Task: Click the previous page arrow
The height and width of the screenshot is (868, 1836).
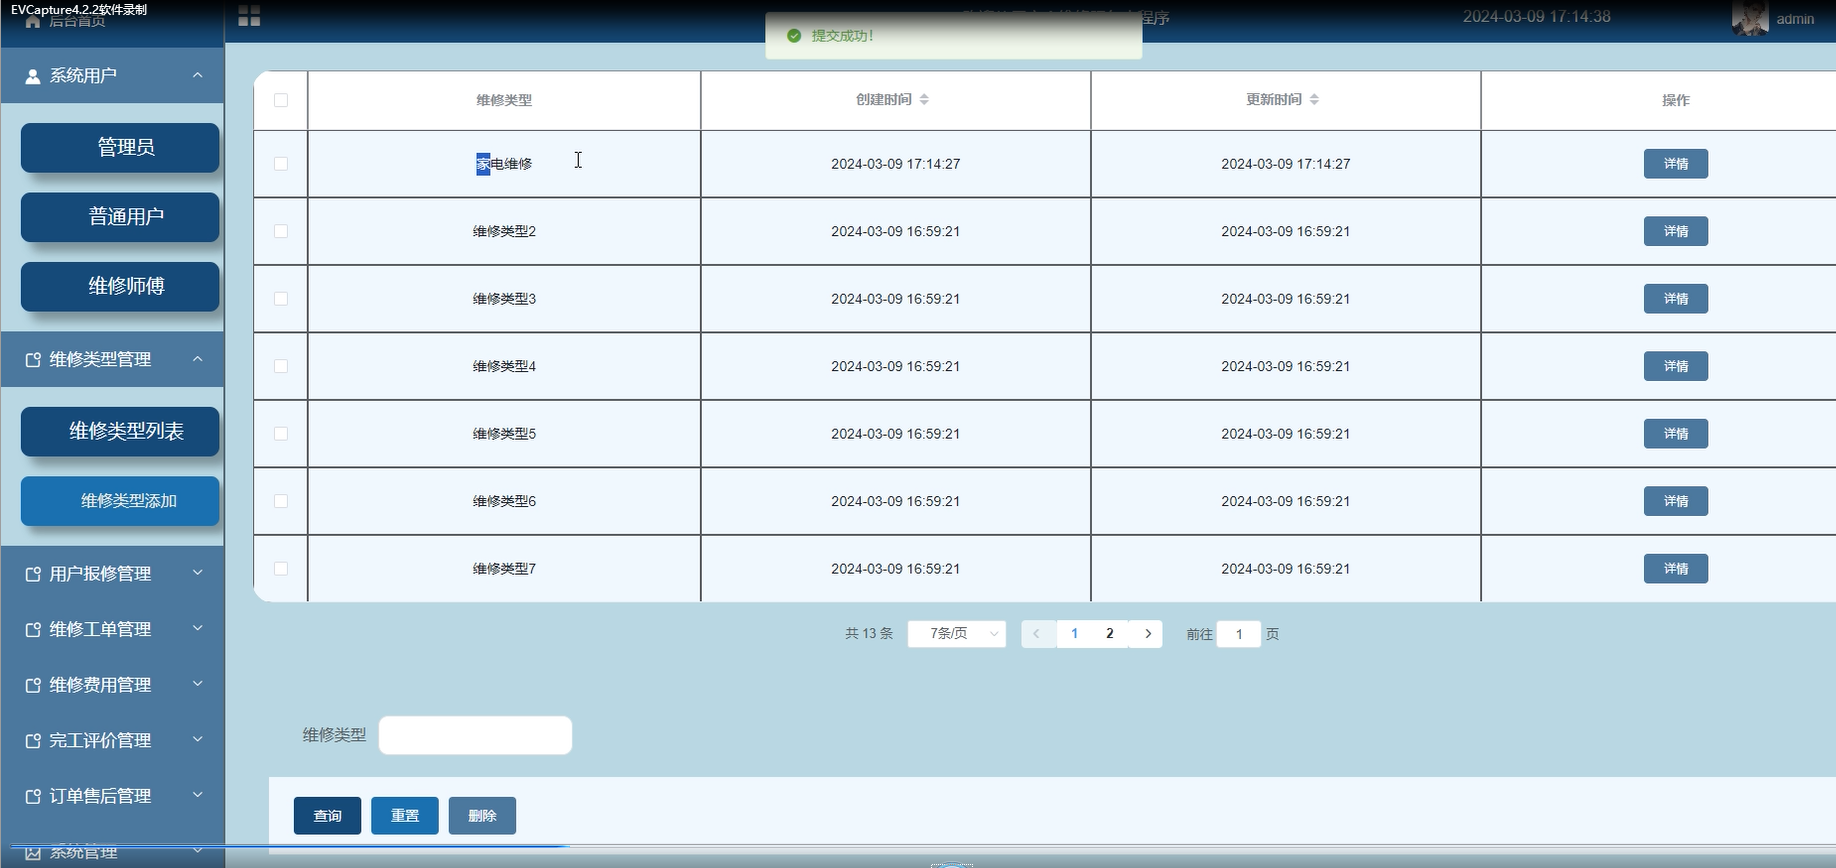Action: click(1037, 634)
